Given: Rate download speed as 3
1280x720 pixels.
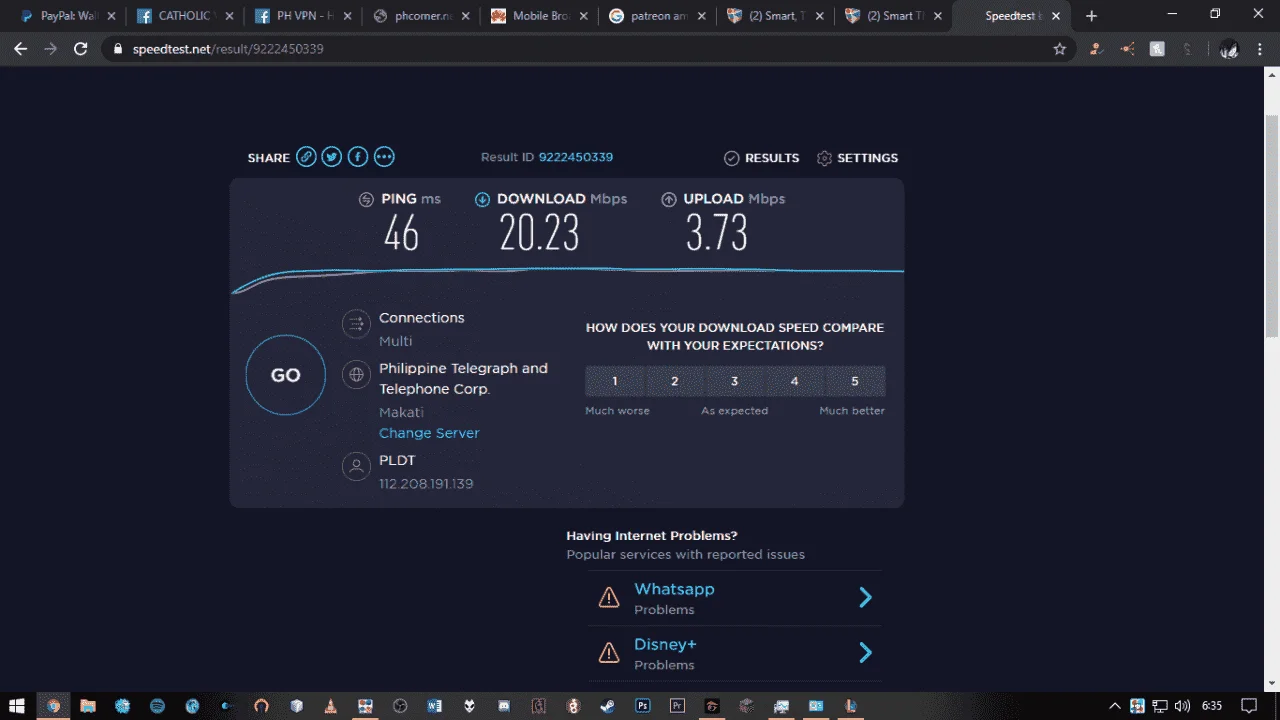Looking at the screenshot, I should pos(735,381).
